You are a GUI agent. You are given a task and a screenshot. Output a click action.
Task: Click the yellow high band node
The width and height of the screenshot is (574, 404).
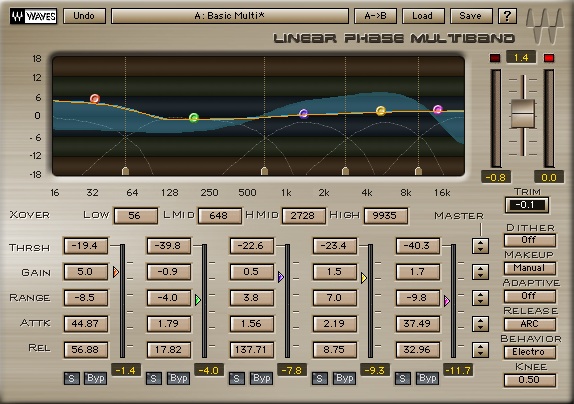(381, 111)
